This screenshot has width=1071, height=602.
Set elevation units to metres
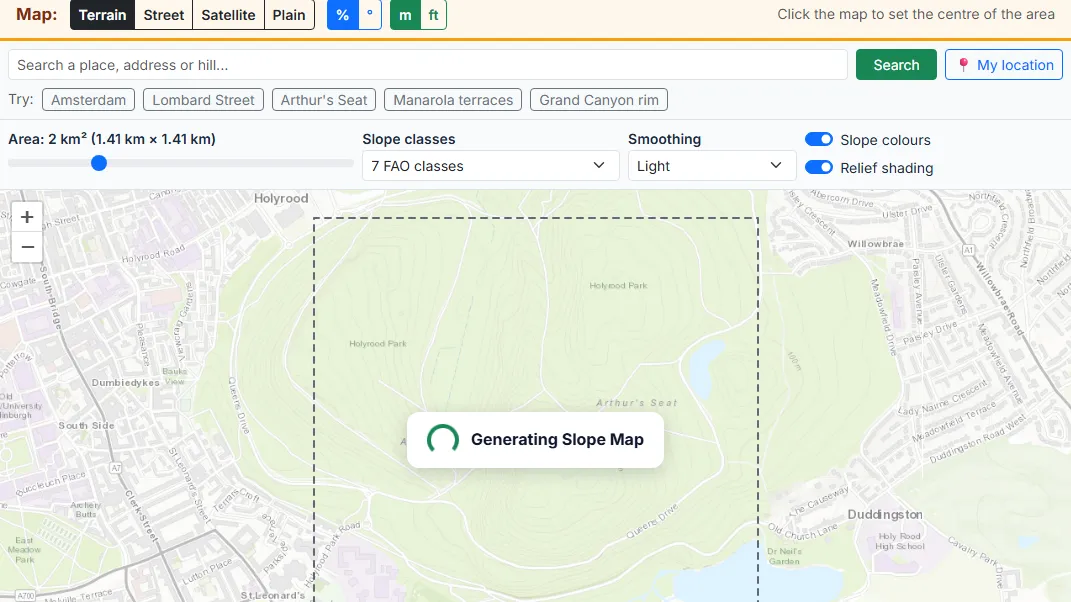click(x=405, y=15)
